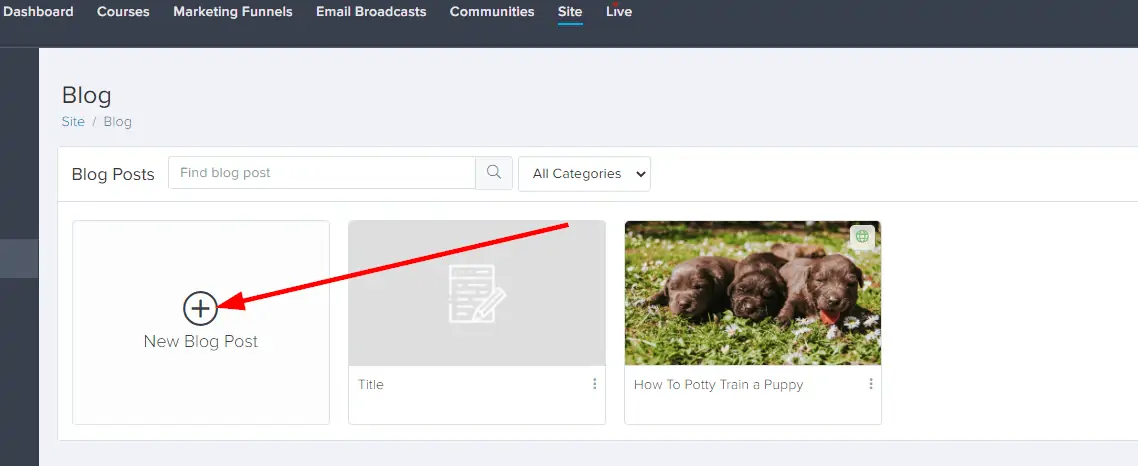Click the 'Blog' page heading
Image resolution: width=1138 pixels, height=466 pixels.
tap(86, 95)
